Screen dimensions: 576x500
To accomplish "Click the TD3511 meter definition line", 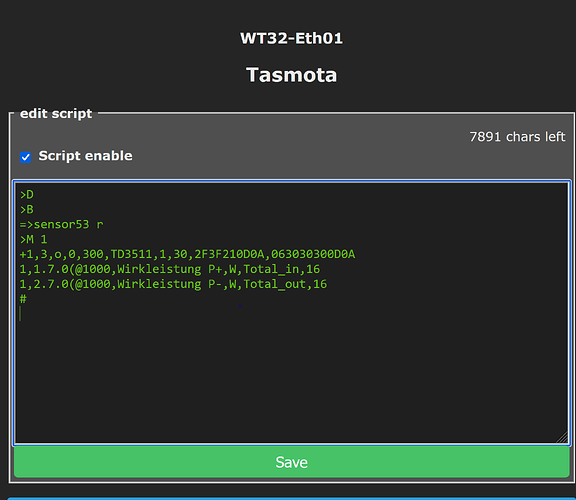I will [187, 254].
